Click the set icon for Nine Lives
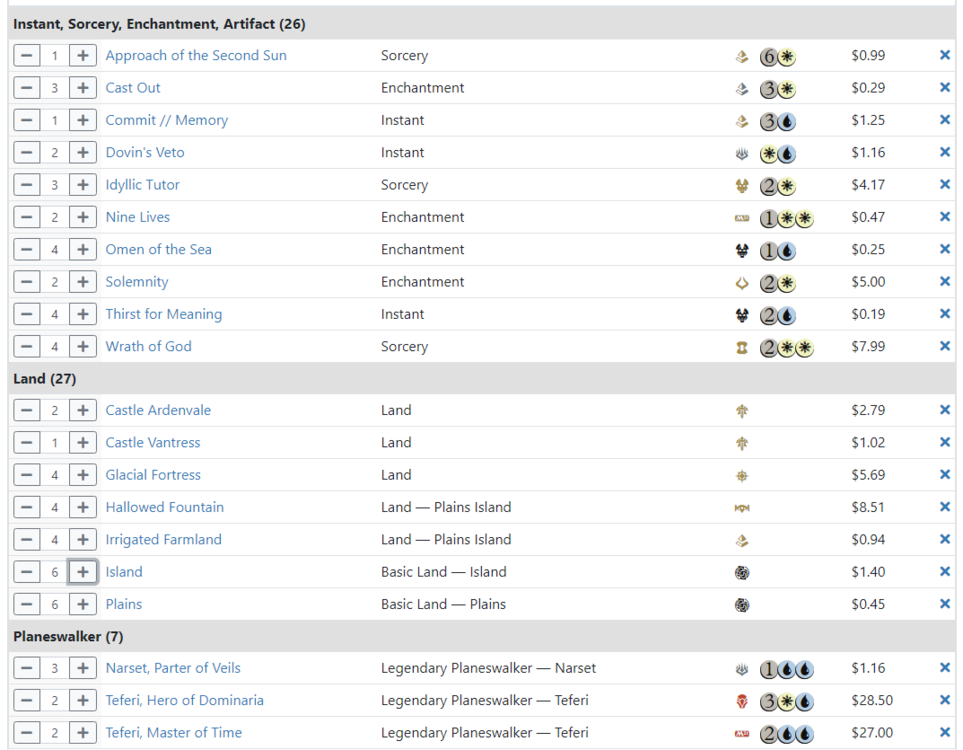Viewport: 963px width, 750px height. pos(742,218)
